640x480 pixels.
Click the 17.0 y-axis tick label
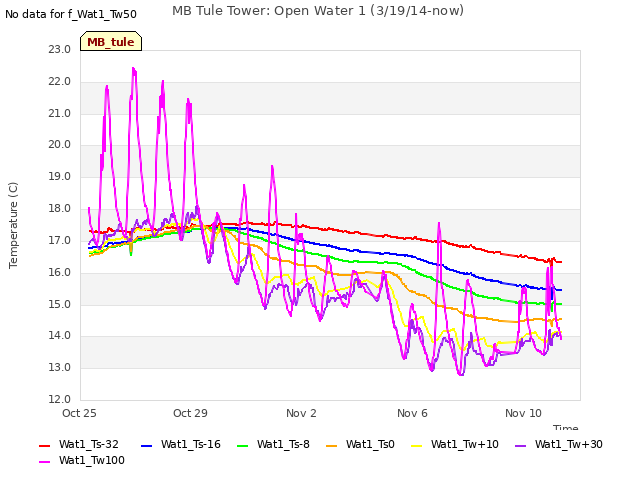60,240
